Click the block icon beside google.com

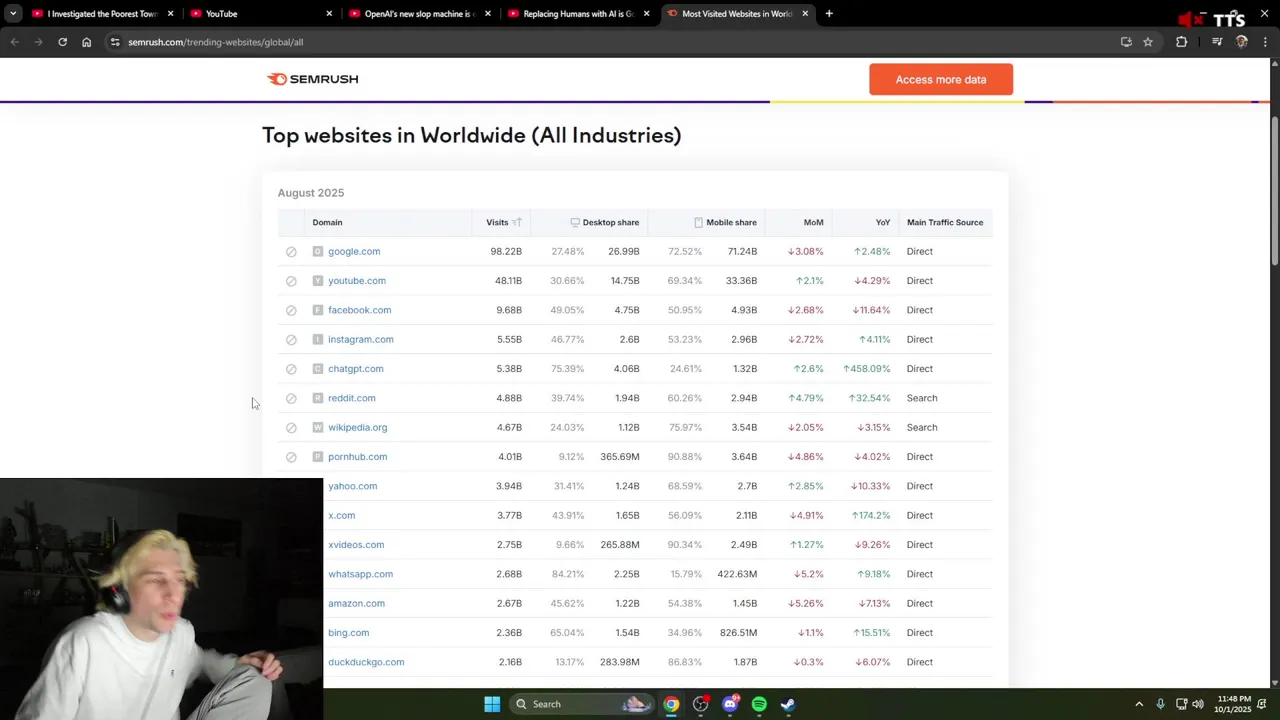(291, 252)
